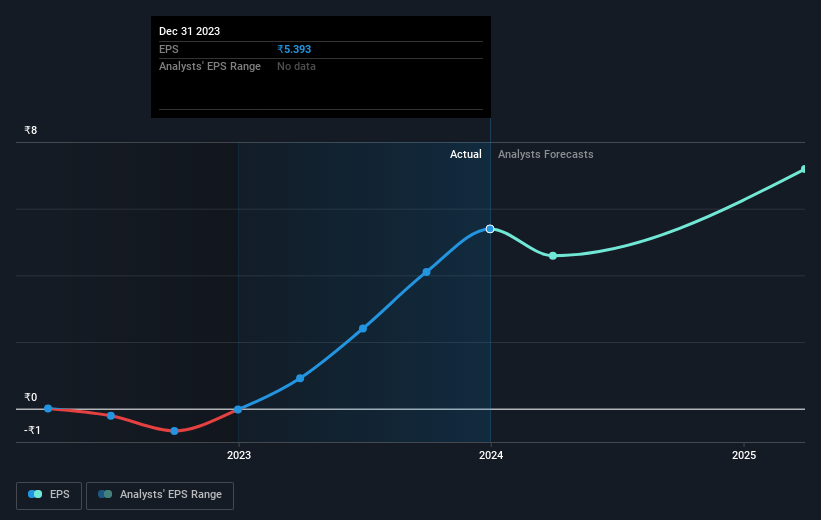Click the first blue point after 2023

tap(300, 378)
